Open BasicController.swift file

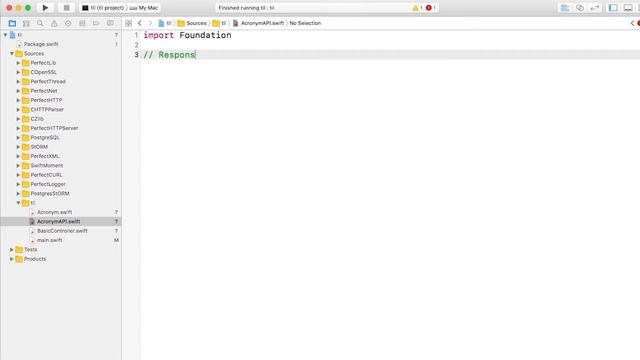(62, 231)
